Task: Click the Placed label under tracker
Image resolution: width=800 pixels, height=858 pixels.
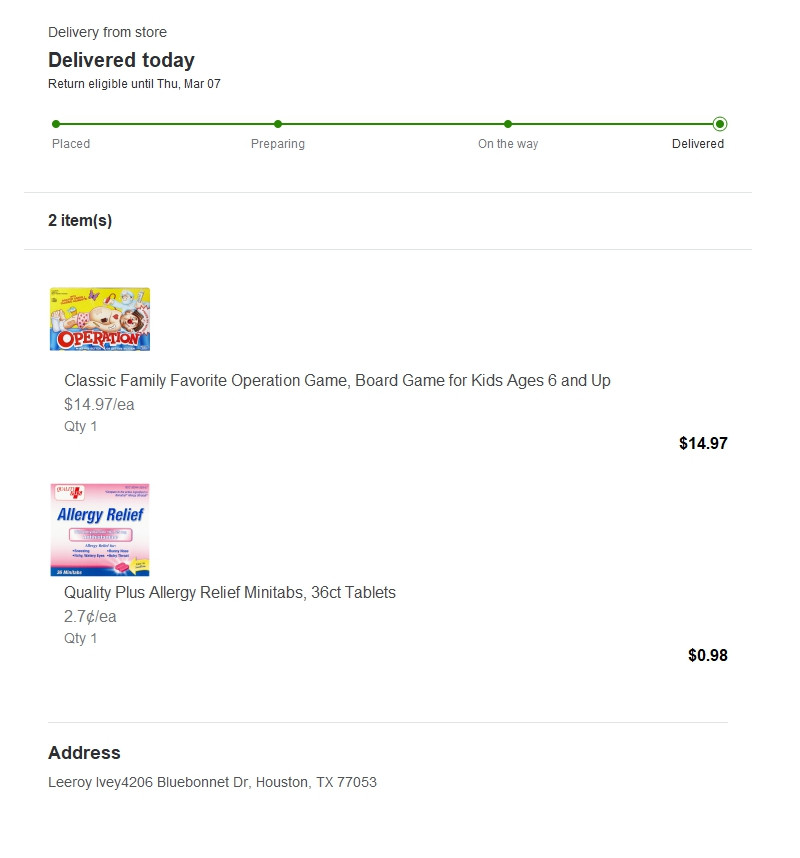Action: pos(71,144)
